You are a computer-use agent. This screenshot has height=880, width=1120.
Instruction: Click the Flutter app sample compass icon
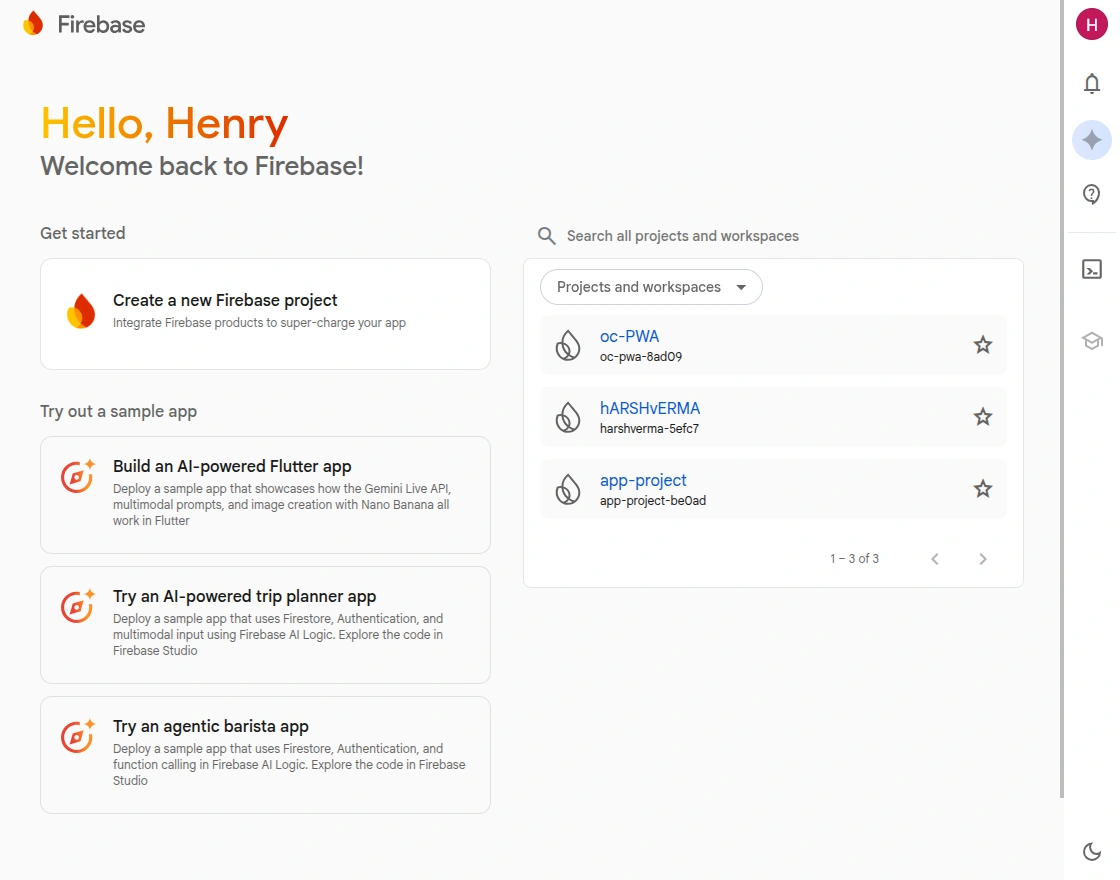click(78, 476)
